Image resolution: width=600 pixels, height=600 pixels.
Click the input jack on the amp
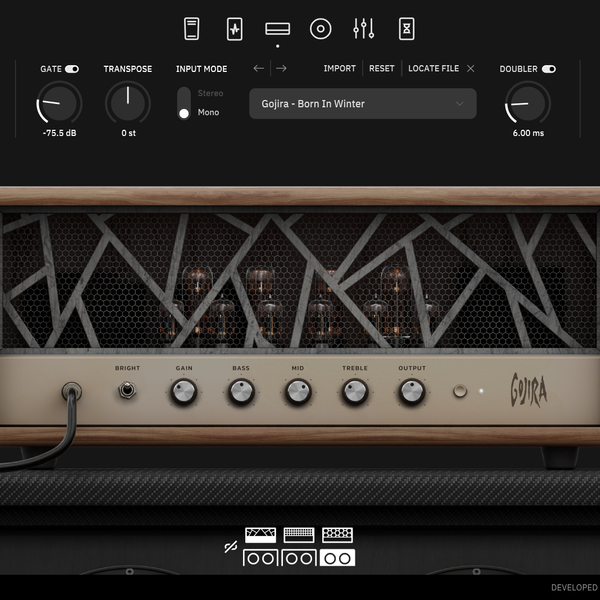pos(72,392)
